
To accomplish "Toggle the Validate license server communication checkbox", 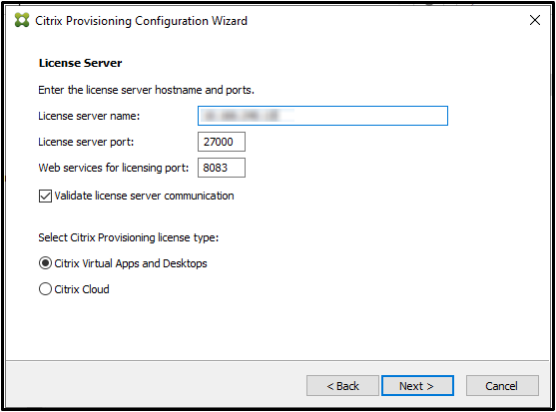I will coord(45,196).
